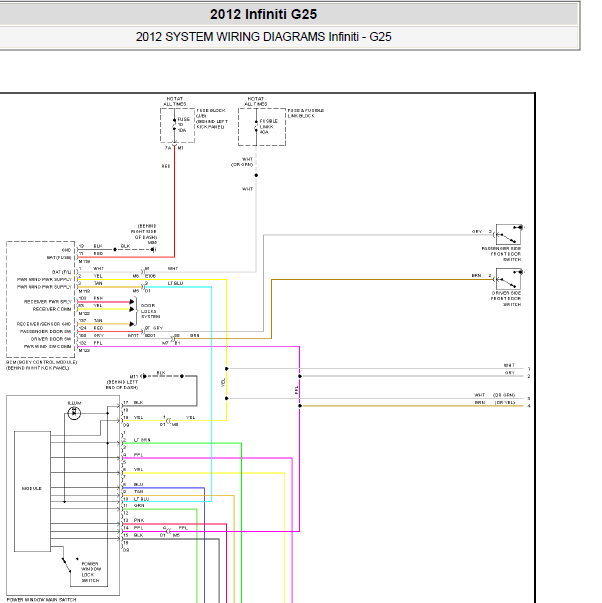Click the 'RECEIVER/SENSOR GND' terminal label
This screenshot has width=602, height=603.
(x=44, y=324)
